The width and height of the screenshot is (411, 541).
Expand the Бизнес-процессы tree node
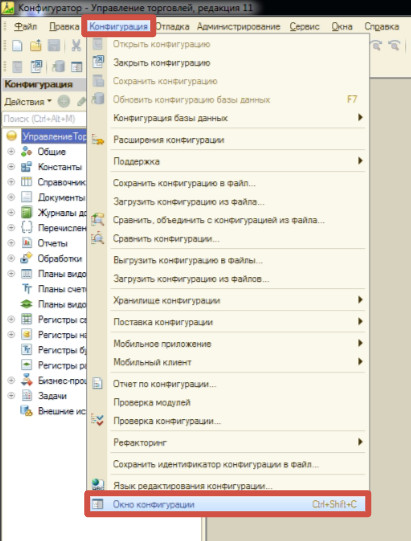(11, 380)
